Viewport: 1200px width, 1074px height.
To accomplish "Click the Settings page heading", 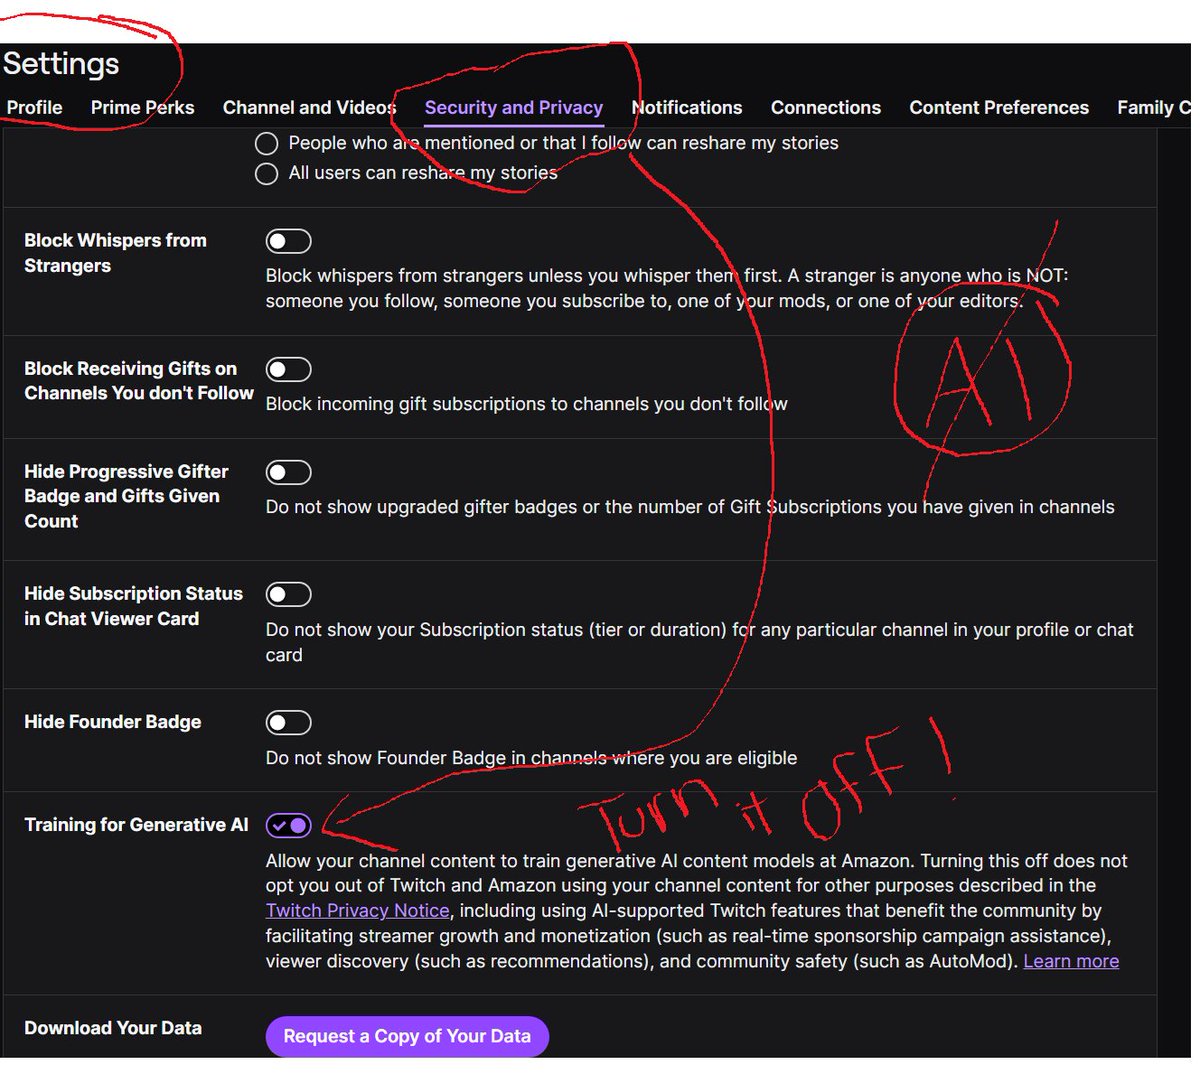I will click(x=61, y=64).
